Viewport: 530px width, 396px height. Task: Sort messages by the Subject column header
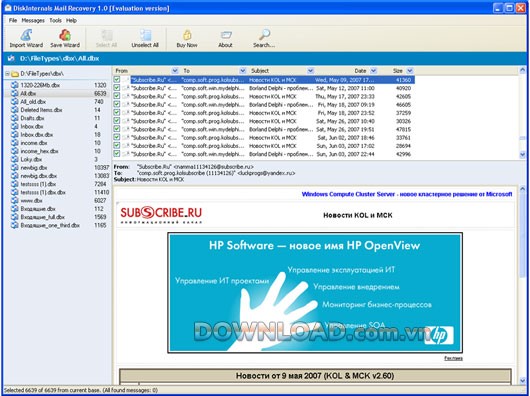pyautogui.click(x=260, y=71)
